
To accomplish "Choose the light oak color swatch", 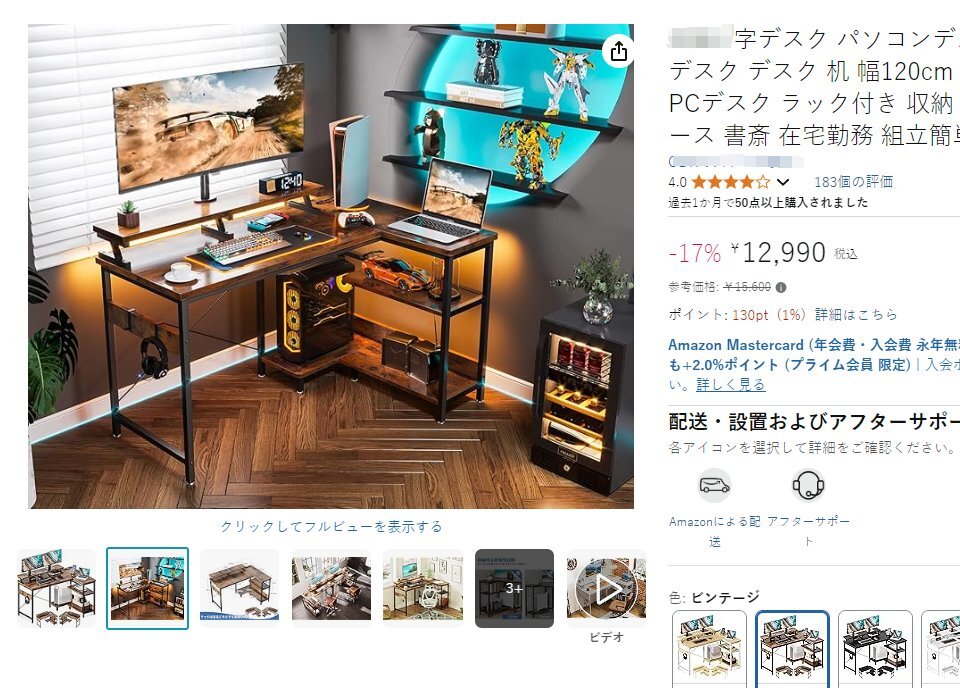I will [x=709, y=649].
